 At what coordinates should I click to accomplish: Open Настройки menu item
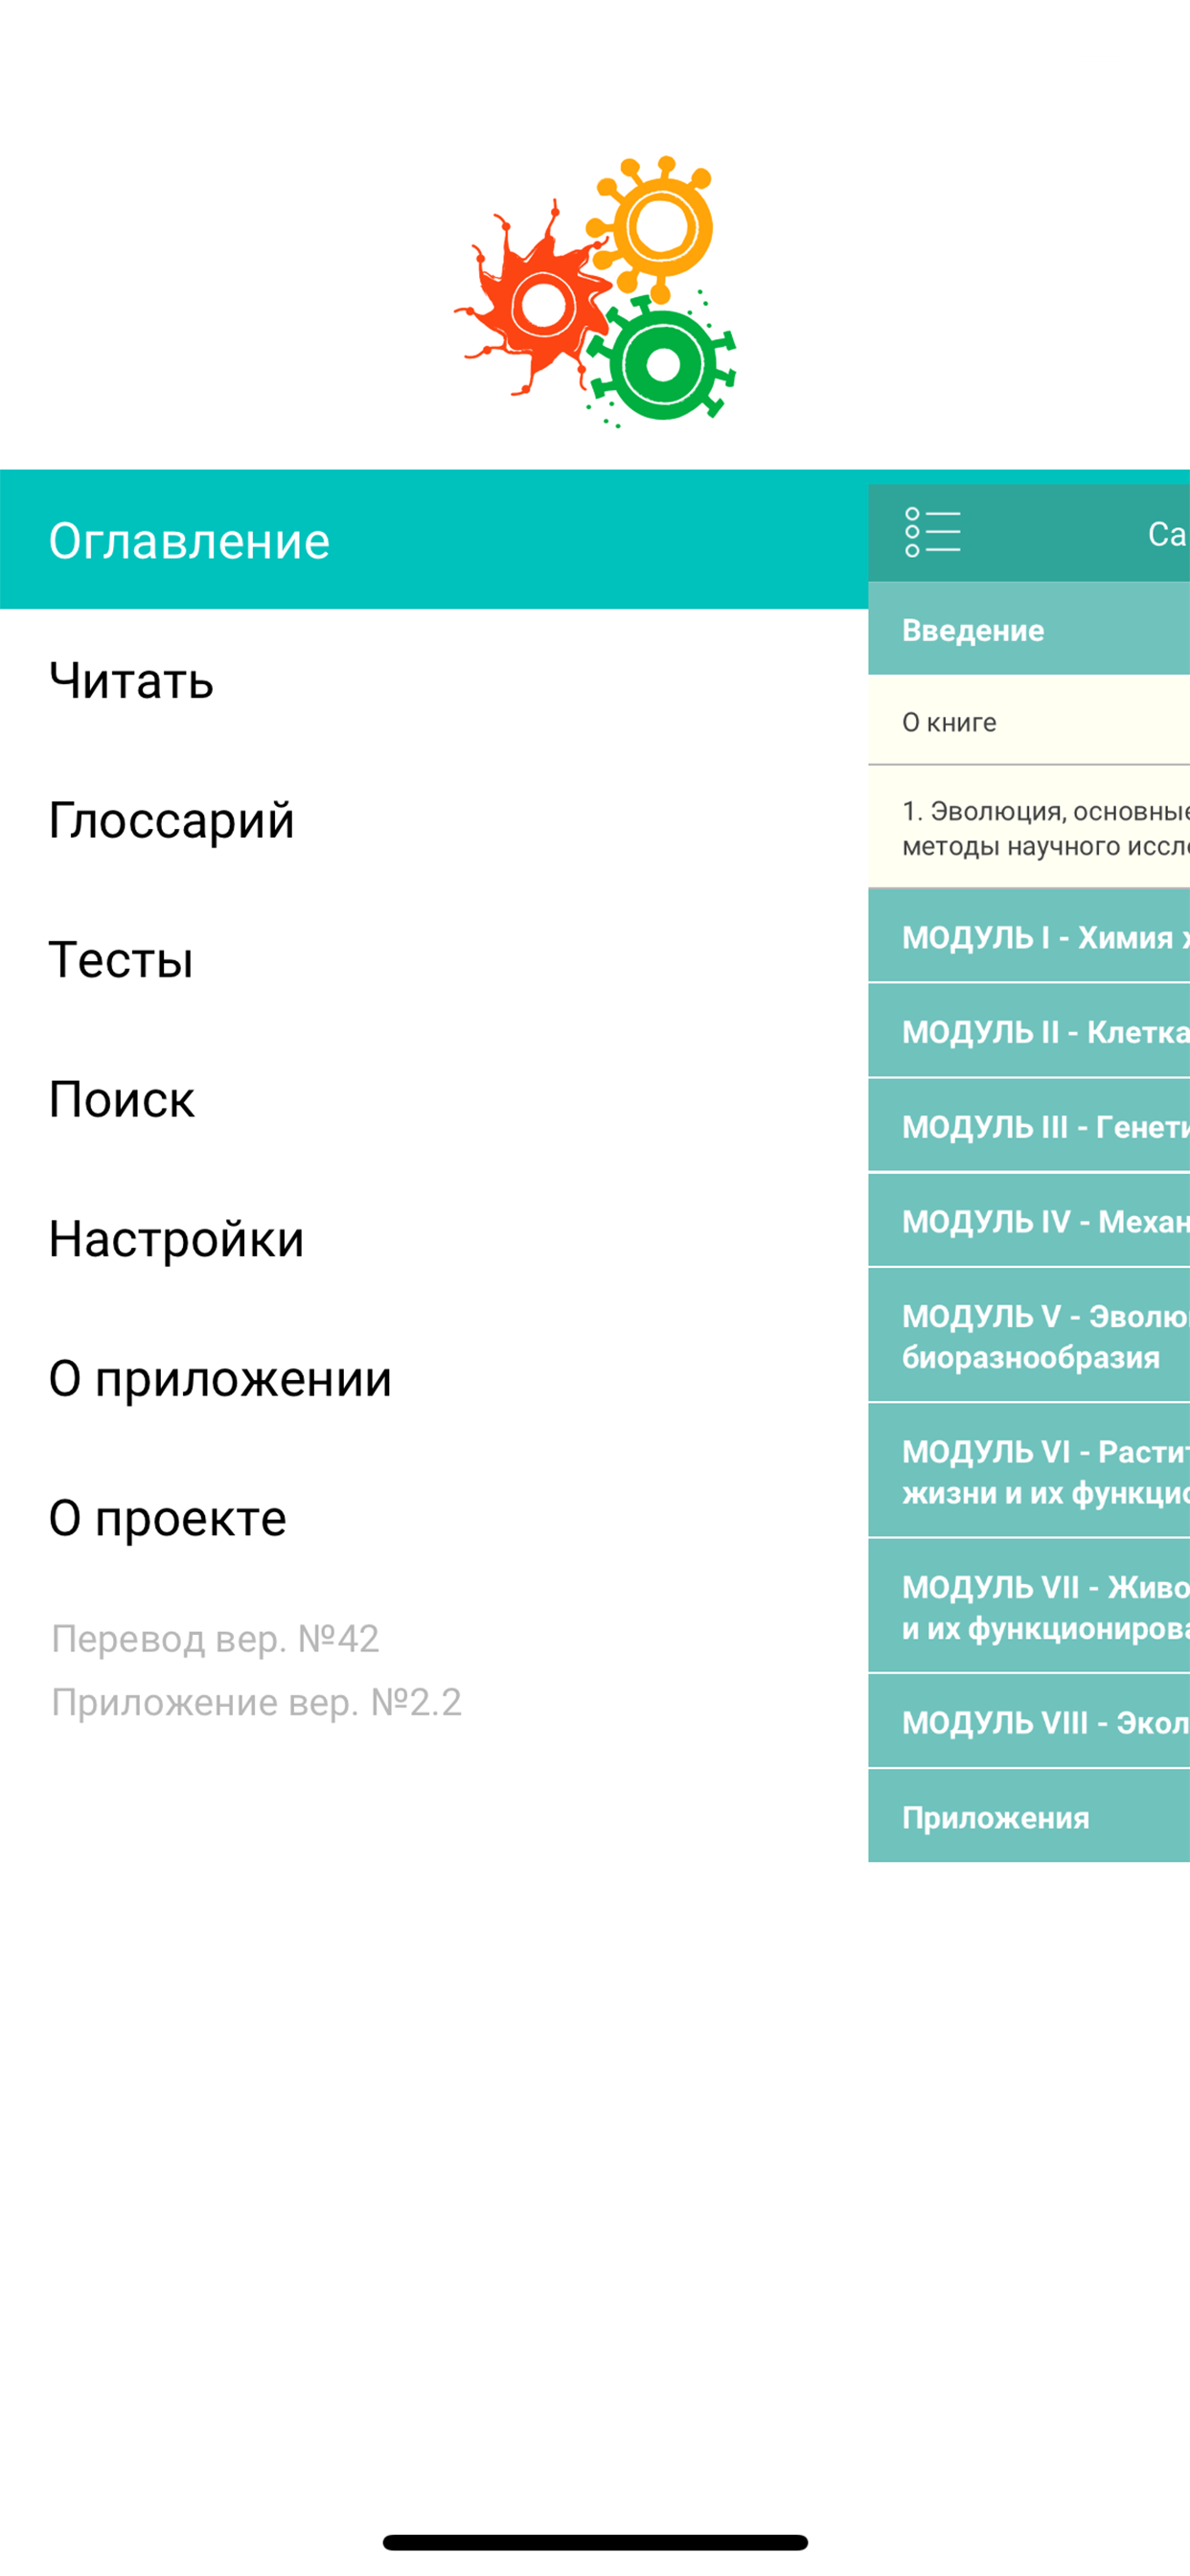tap(434, 1239)
